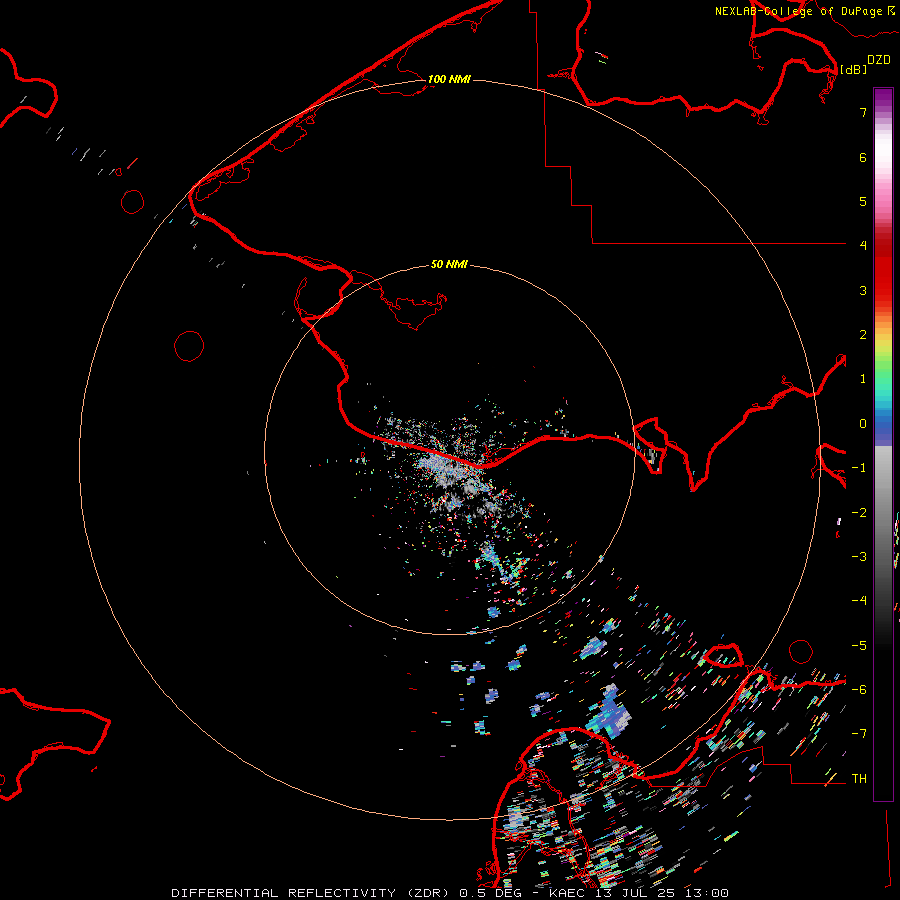Image resolution: width=900 pixels, height=900 pixels.
Task: Click the "1" value on the scale
Action: (x=863, y=379)
